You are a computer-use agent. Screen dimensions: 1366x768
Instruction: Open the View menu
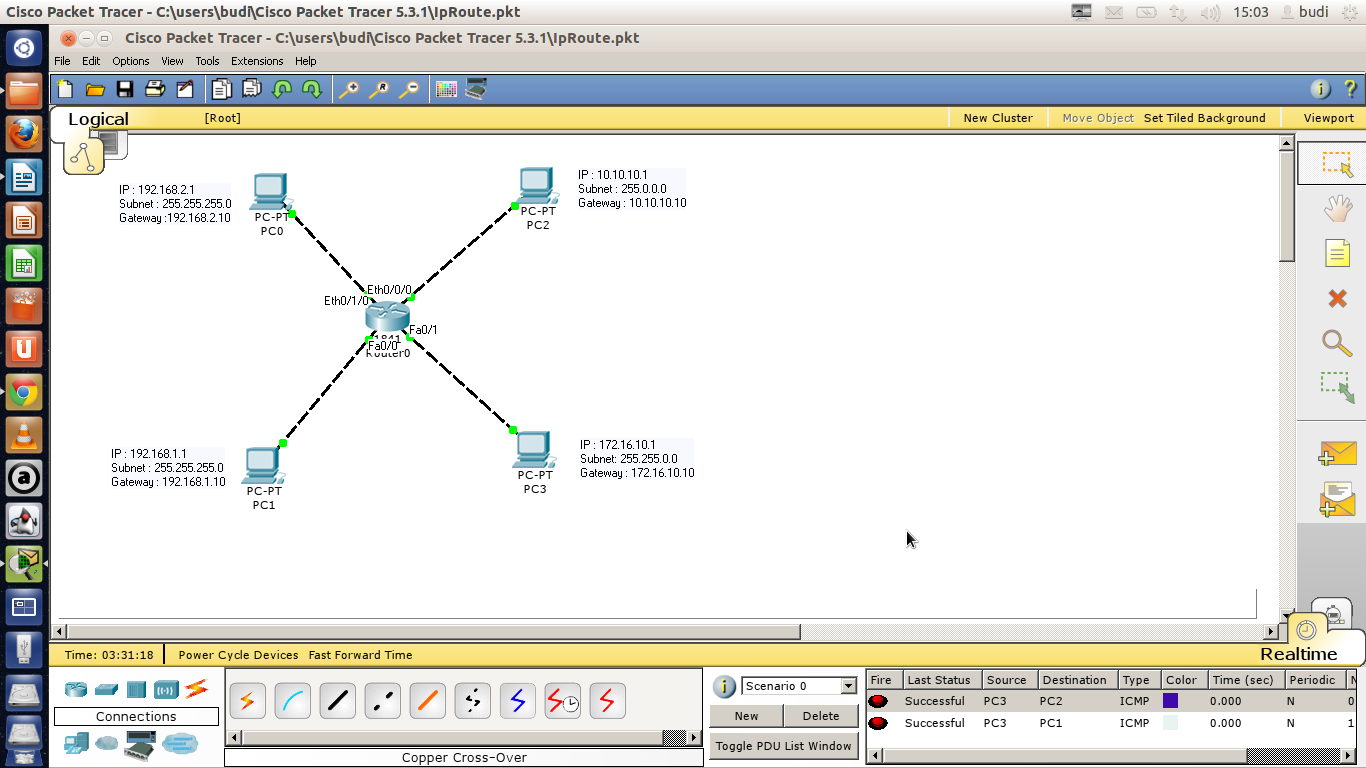[172, 61]
